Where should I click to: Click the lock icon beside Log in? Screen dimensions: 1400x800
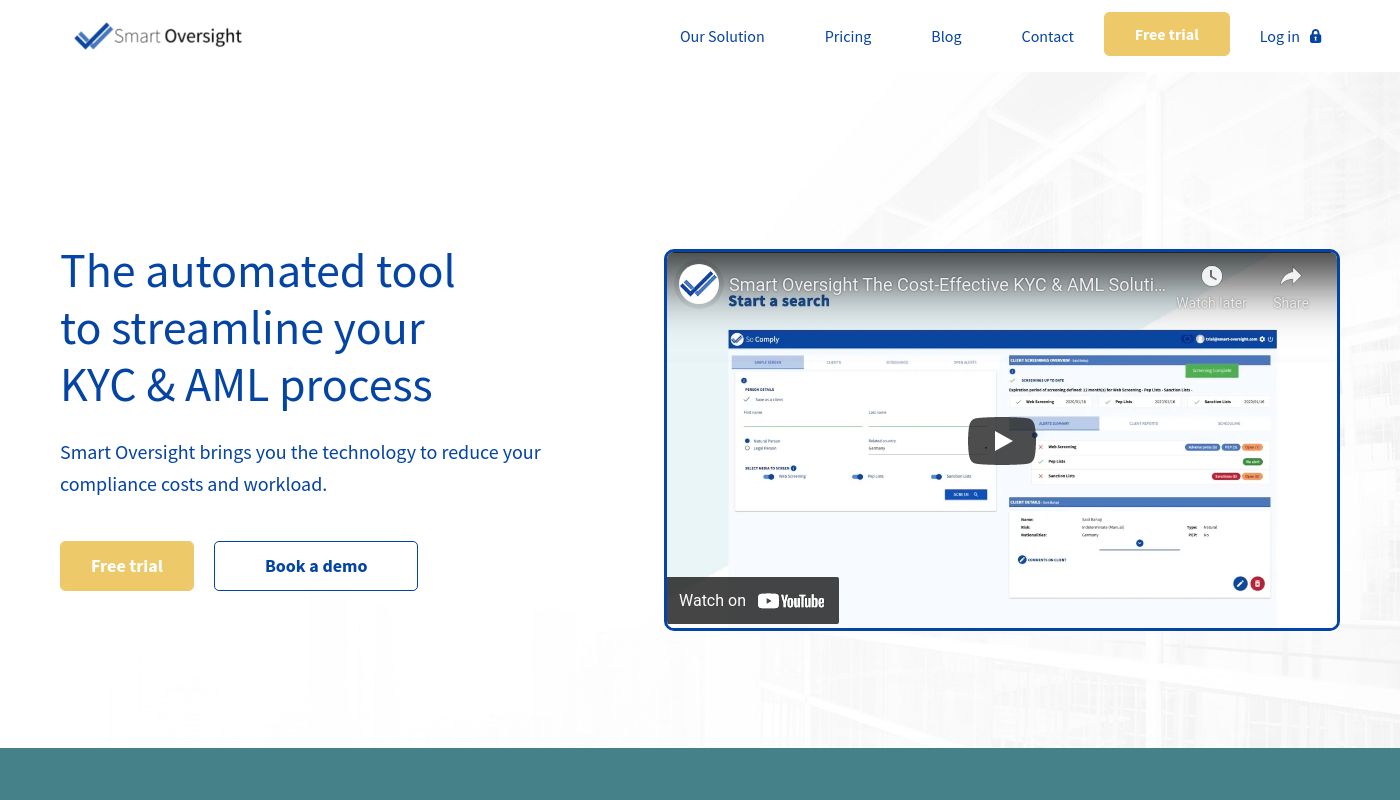[1315, 36]
